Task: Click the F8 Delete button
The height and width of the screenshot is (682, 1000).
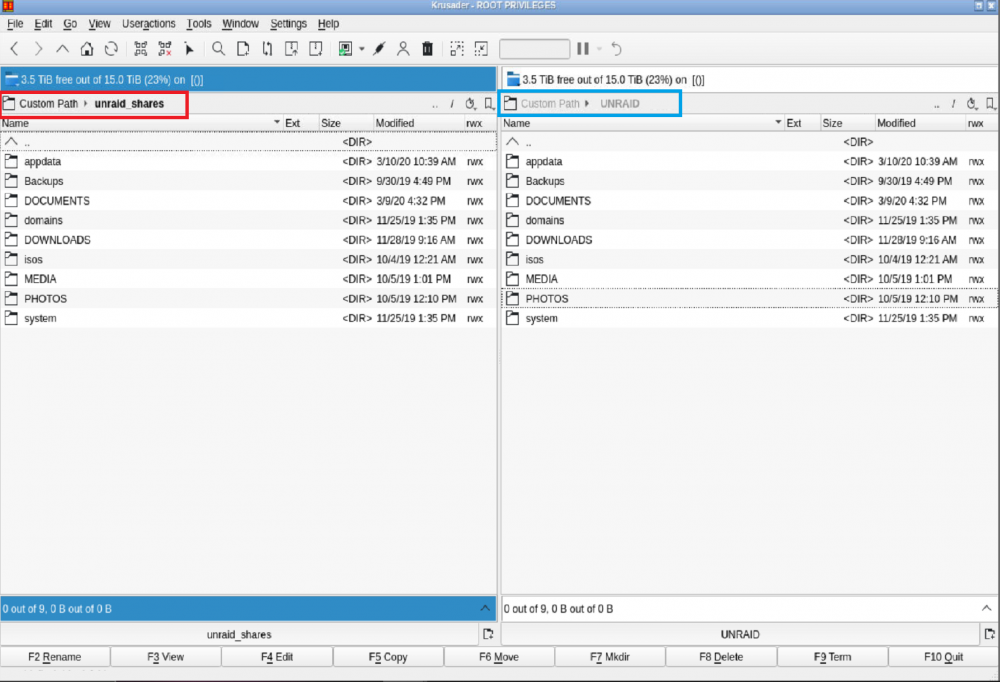Action: tap(721, 656)
